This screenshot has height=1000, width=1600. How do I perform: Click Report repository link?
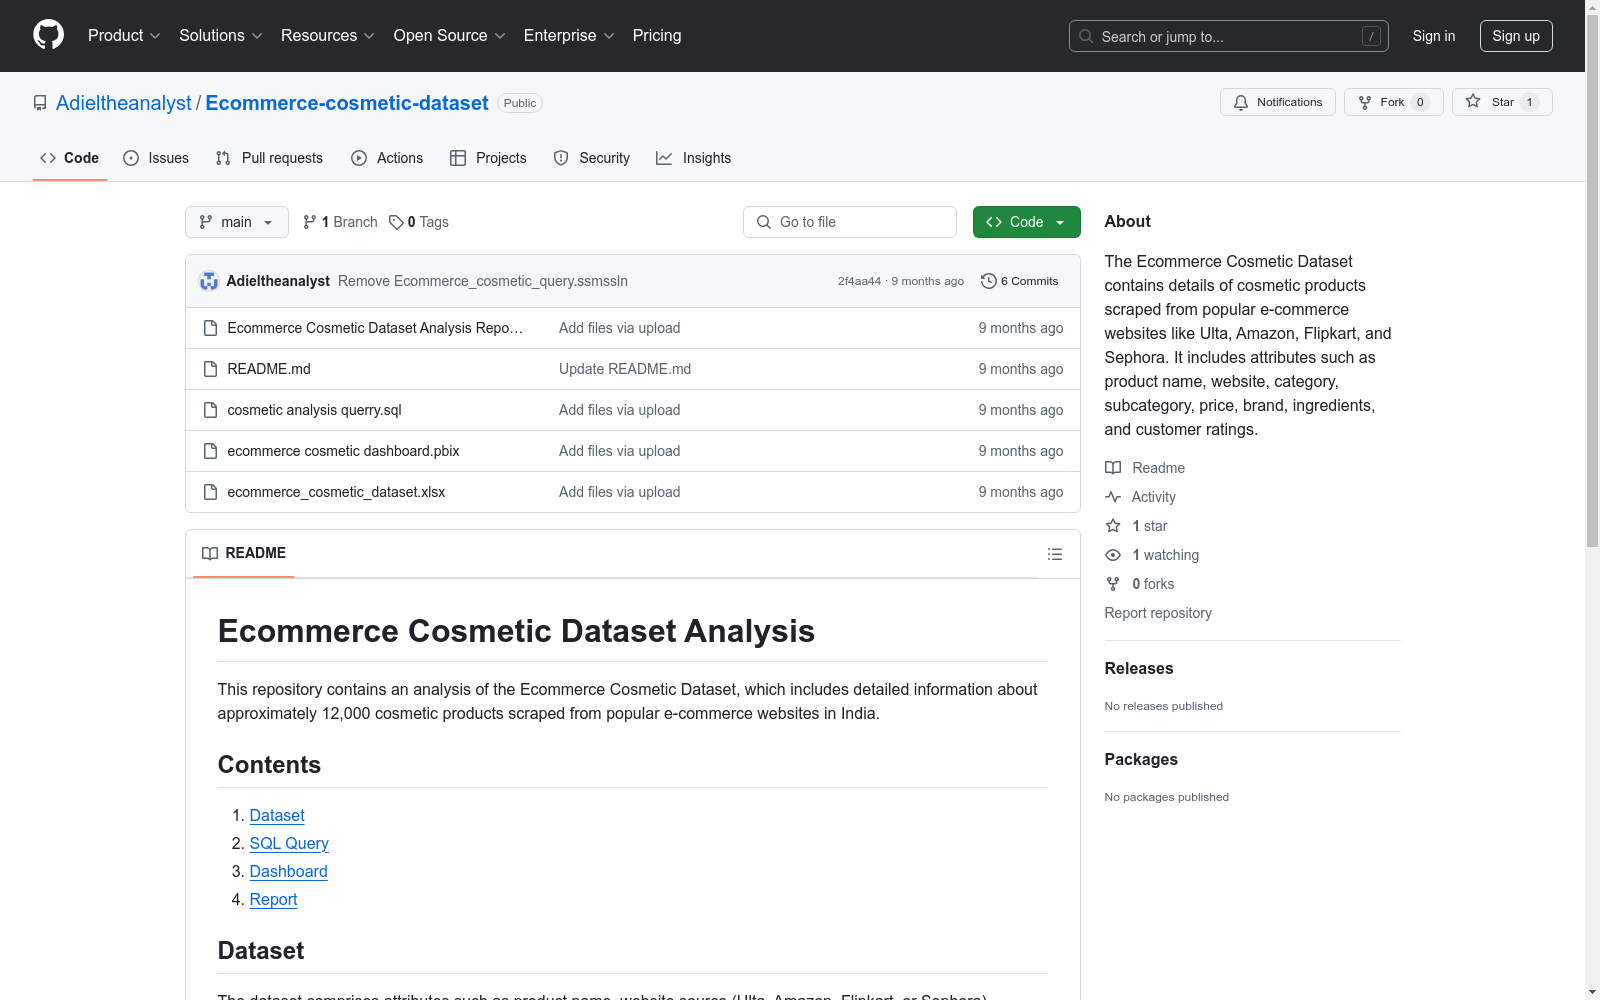[1158, 613]
